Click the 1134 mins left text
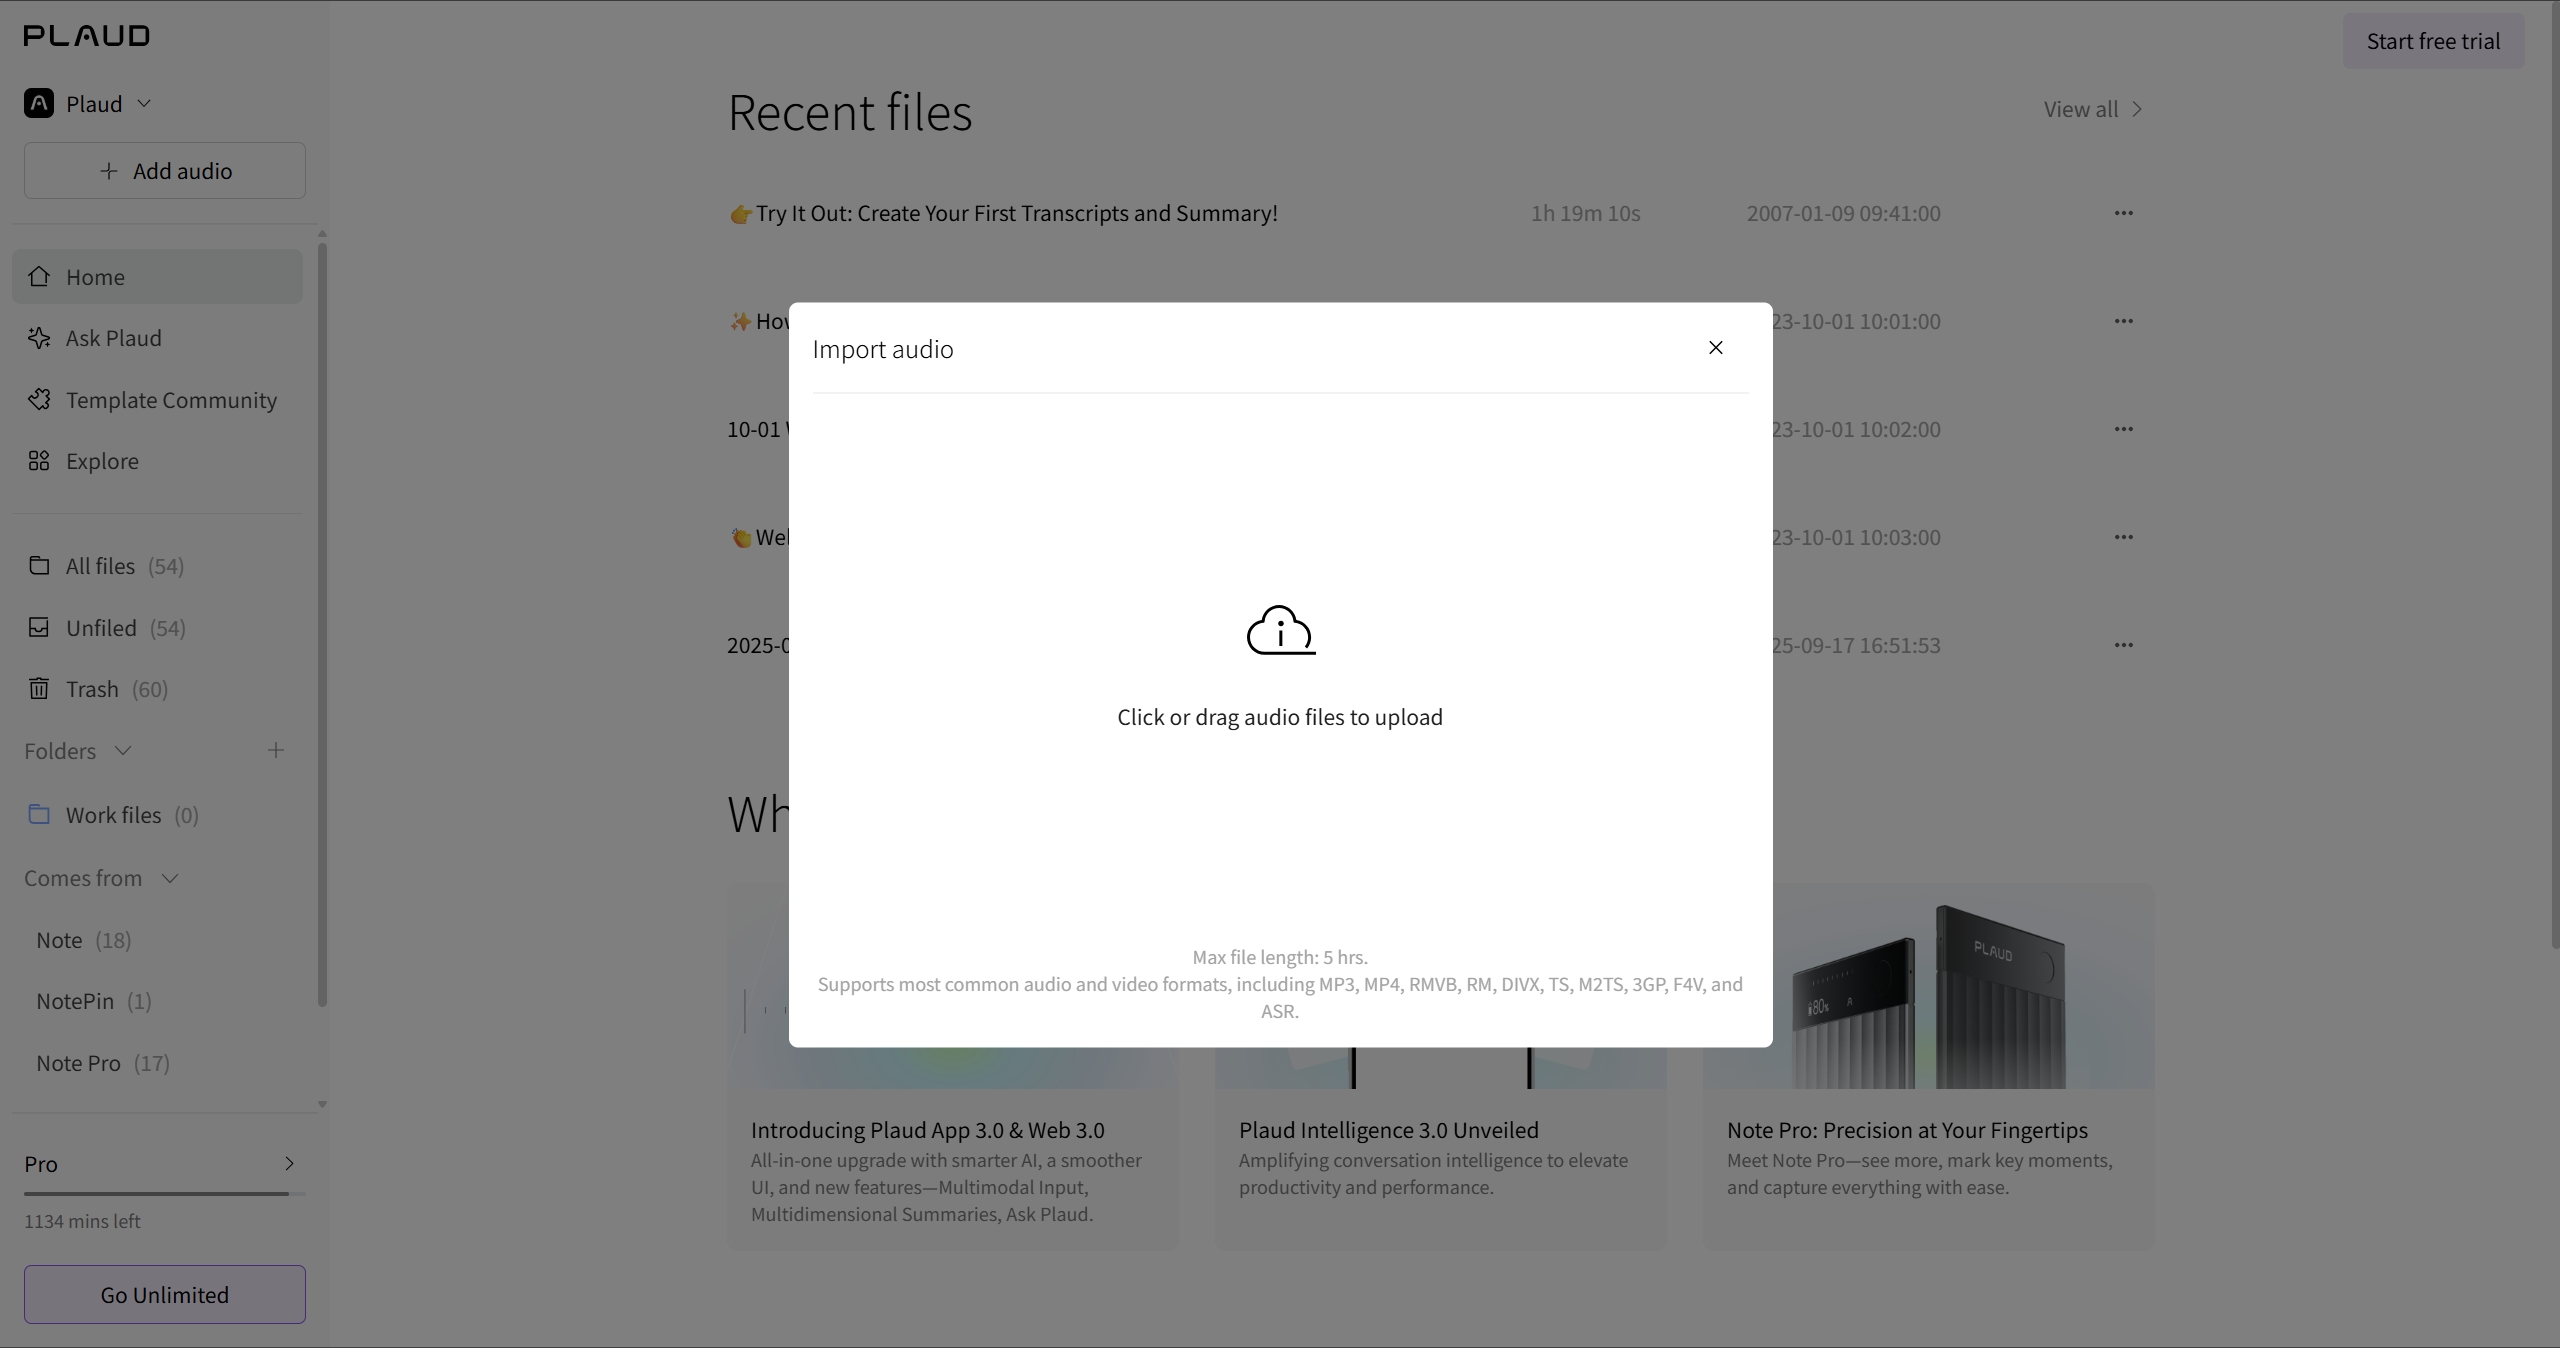This screenshot has height=1348, width=2560. point(82,1221)
